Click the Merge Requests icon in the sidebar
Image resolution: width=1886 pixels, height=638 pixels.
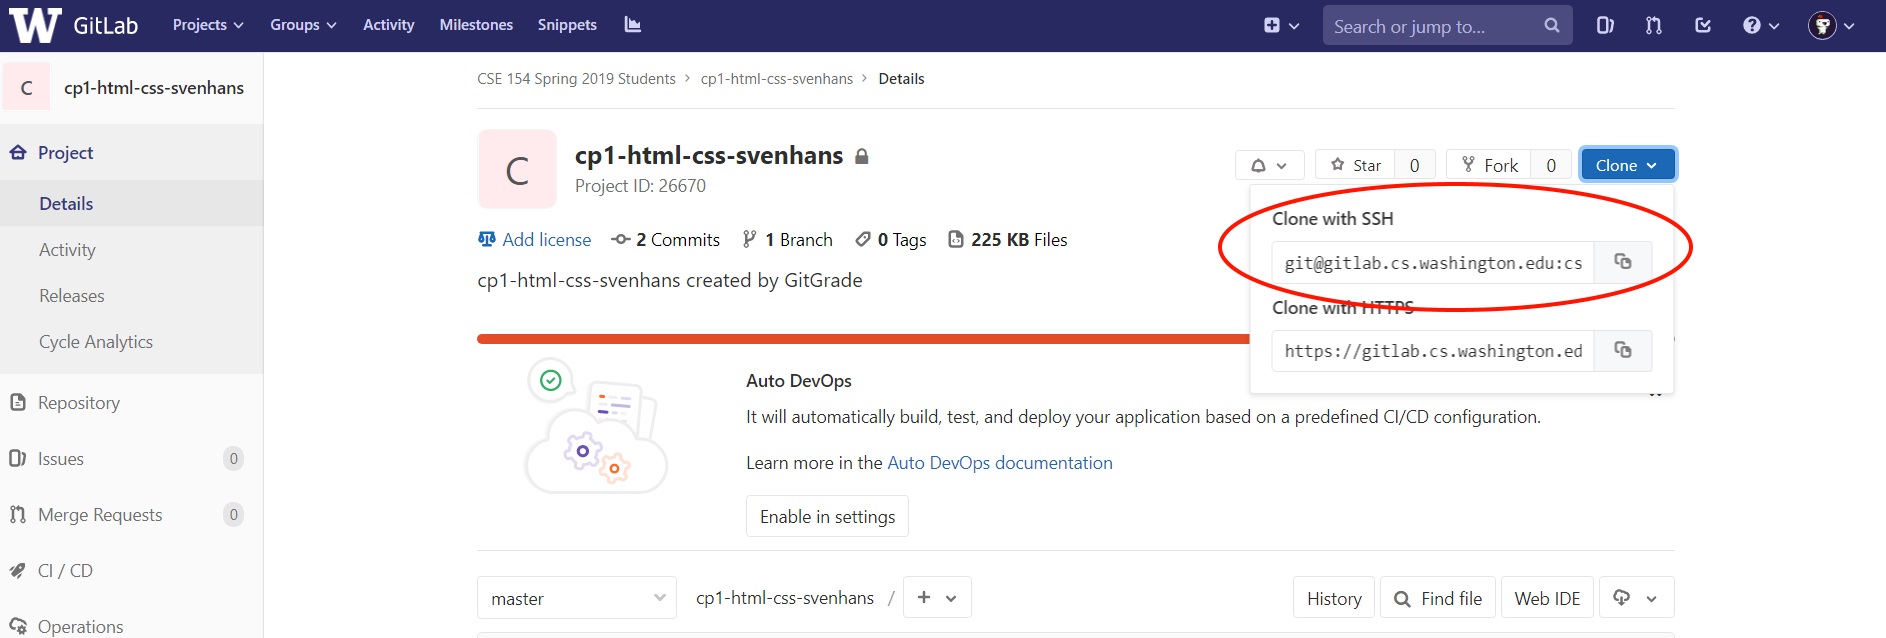pyautogui.click(x=17, y=514)
